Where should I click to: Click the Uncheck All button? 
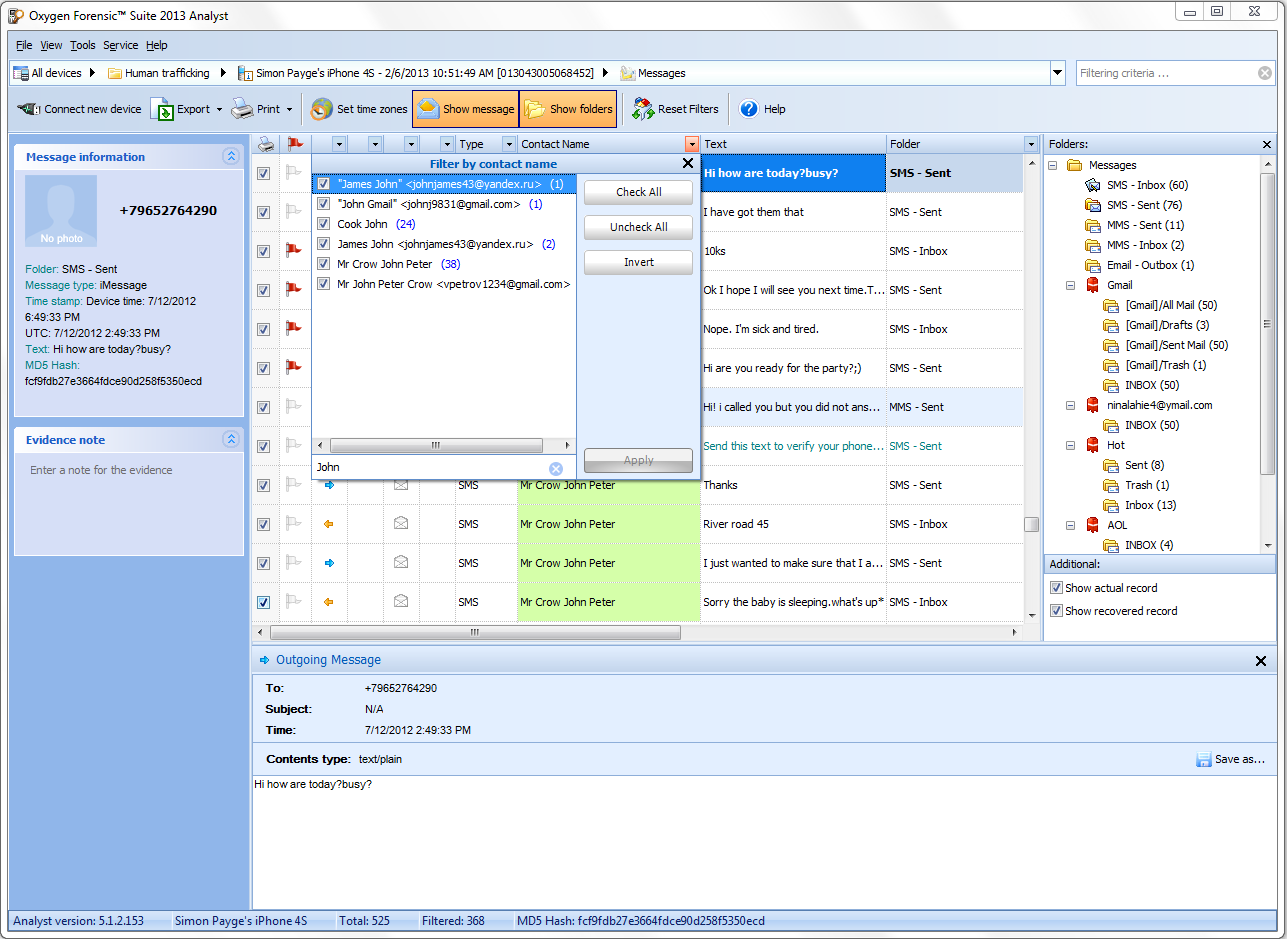point(638,227)
